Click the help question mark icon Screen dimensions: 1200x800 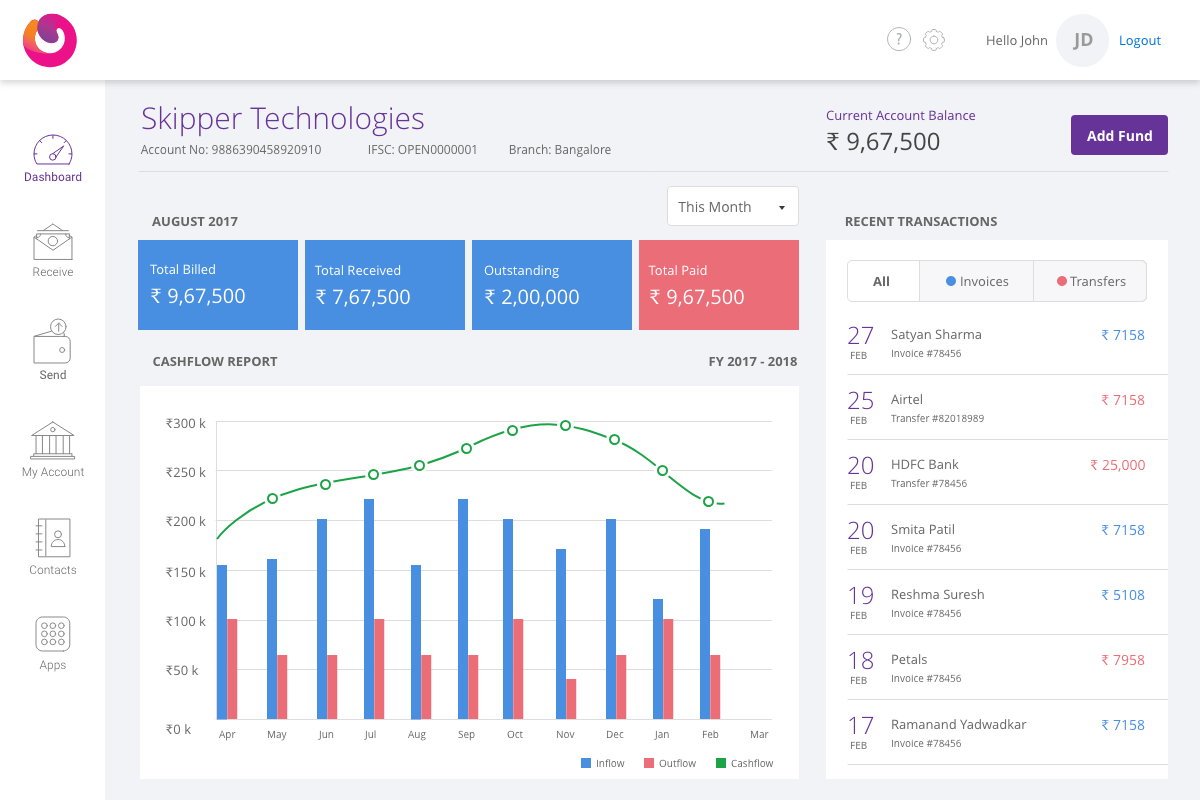(x=899, y=40)
